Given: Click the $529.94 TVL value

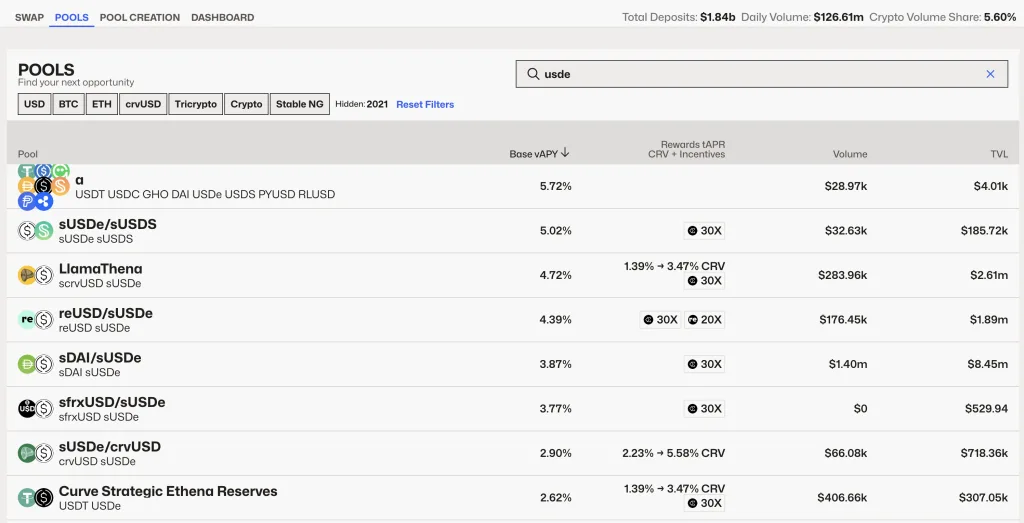Looking at the screenshot, I should click(987, 408).
